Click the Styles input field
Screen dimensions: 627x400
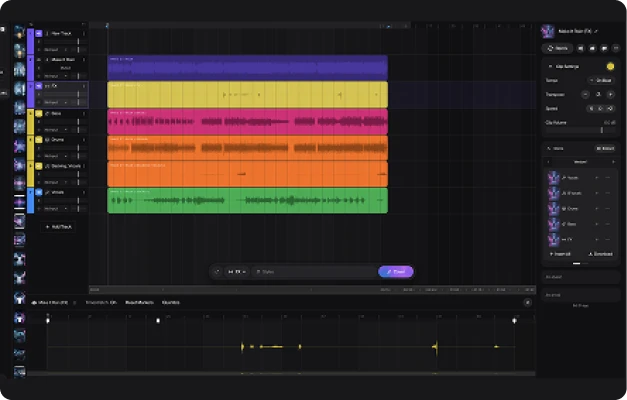click(x=314, y=272)
